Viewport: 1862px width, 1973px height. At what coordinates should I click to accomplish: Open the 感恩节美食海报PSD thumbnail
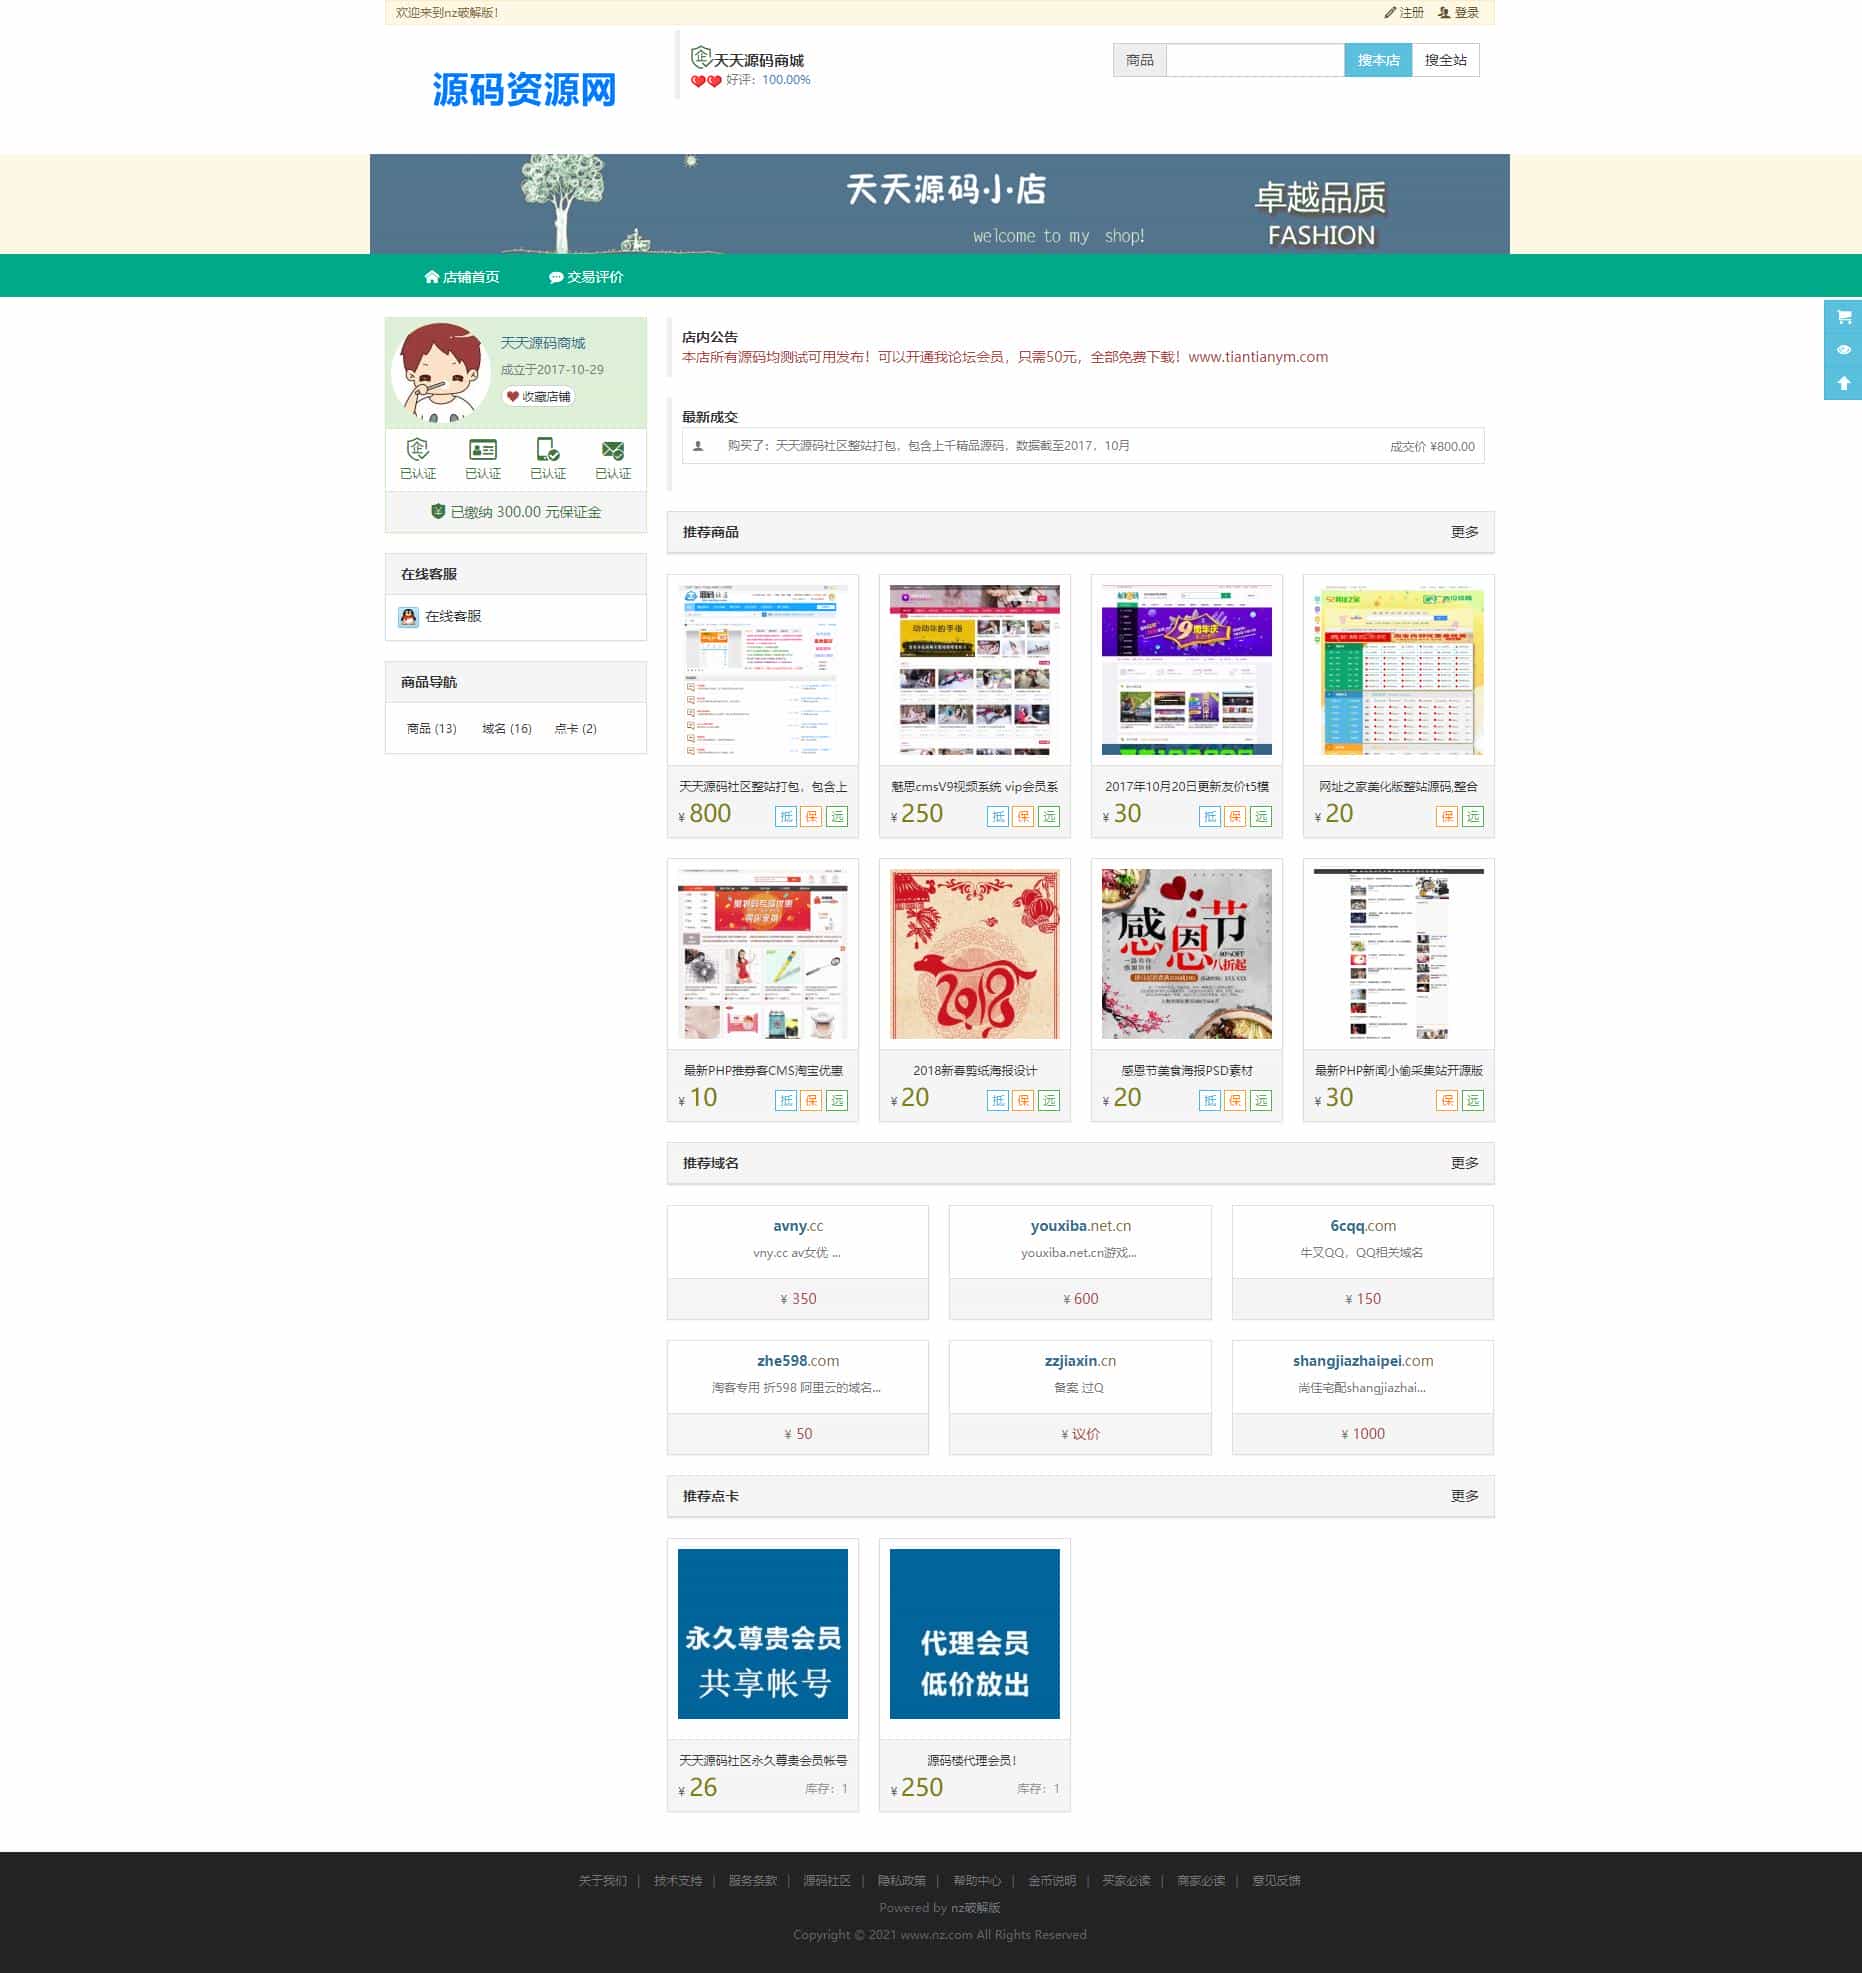tap(1187, 954)
